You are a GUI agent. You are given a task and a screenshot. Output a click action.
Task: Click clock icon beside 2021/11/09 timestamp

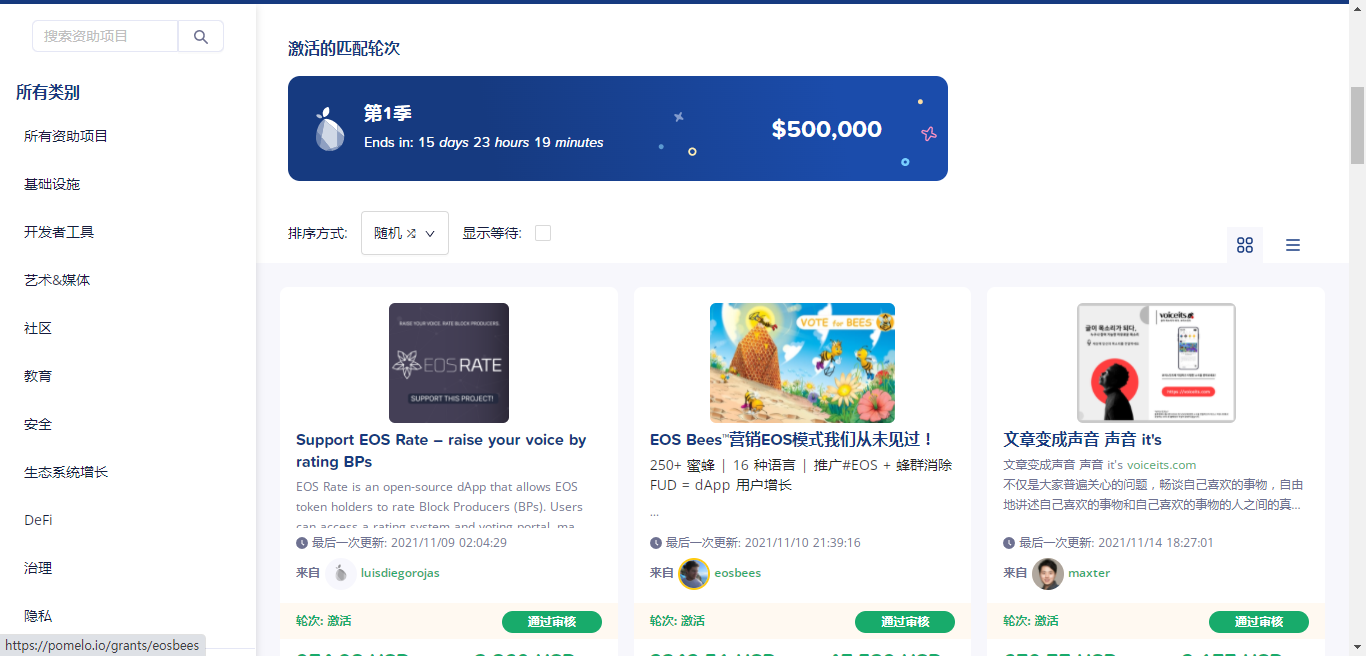[302, 543]
